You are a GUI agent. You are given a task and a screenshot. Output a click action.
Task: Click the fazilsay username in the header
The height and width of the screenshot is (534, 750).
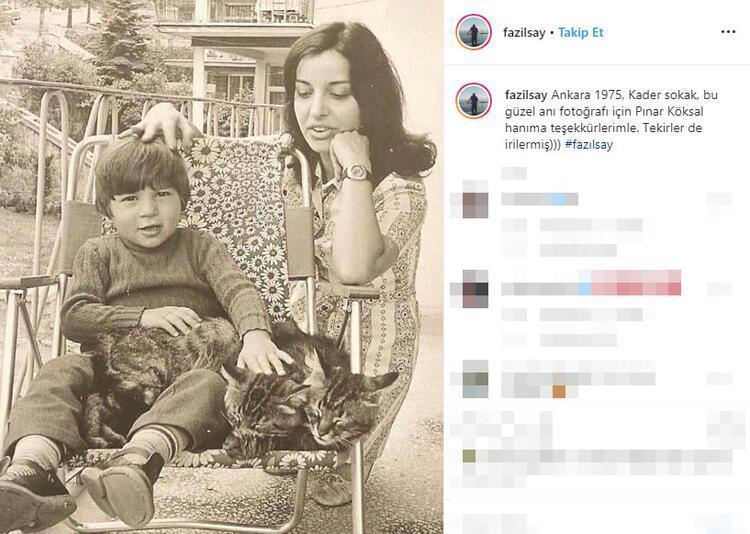point(524,33)
